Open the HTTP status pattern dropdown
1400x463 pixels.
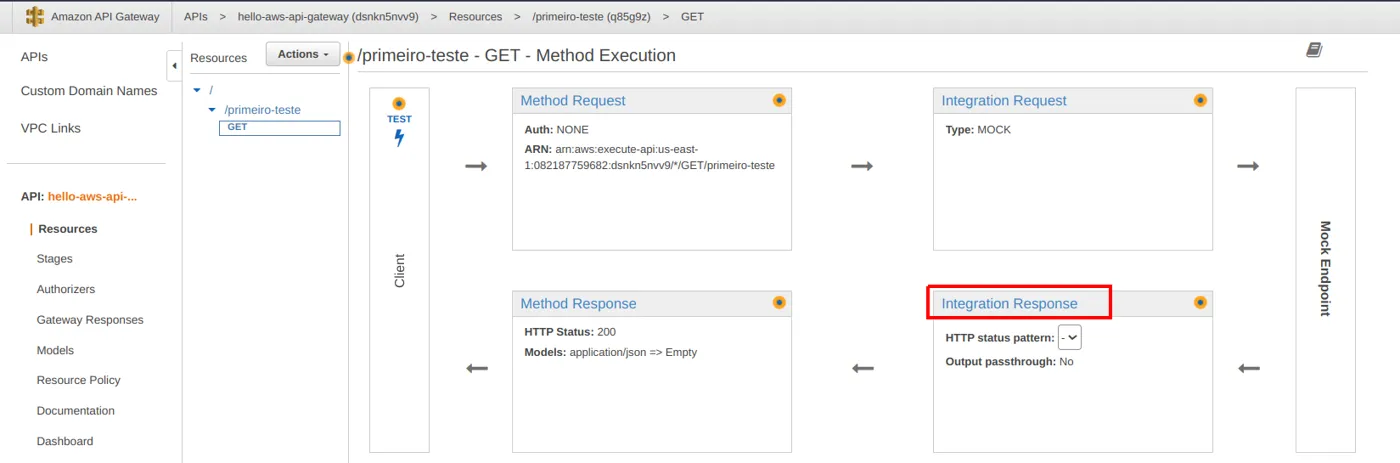click(x=1070, y=338)
